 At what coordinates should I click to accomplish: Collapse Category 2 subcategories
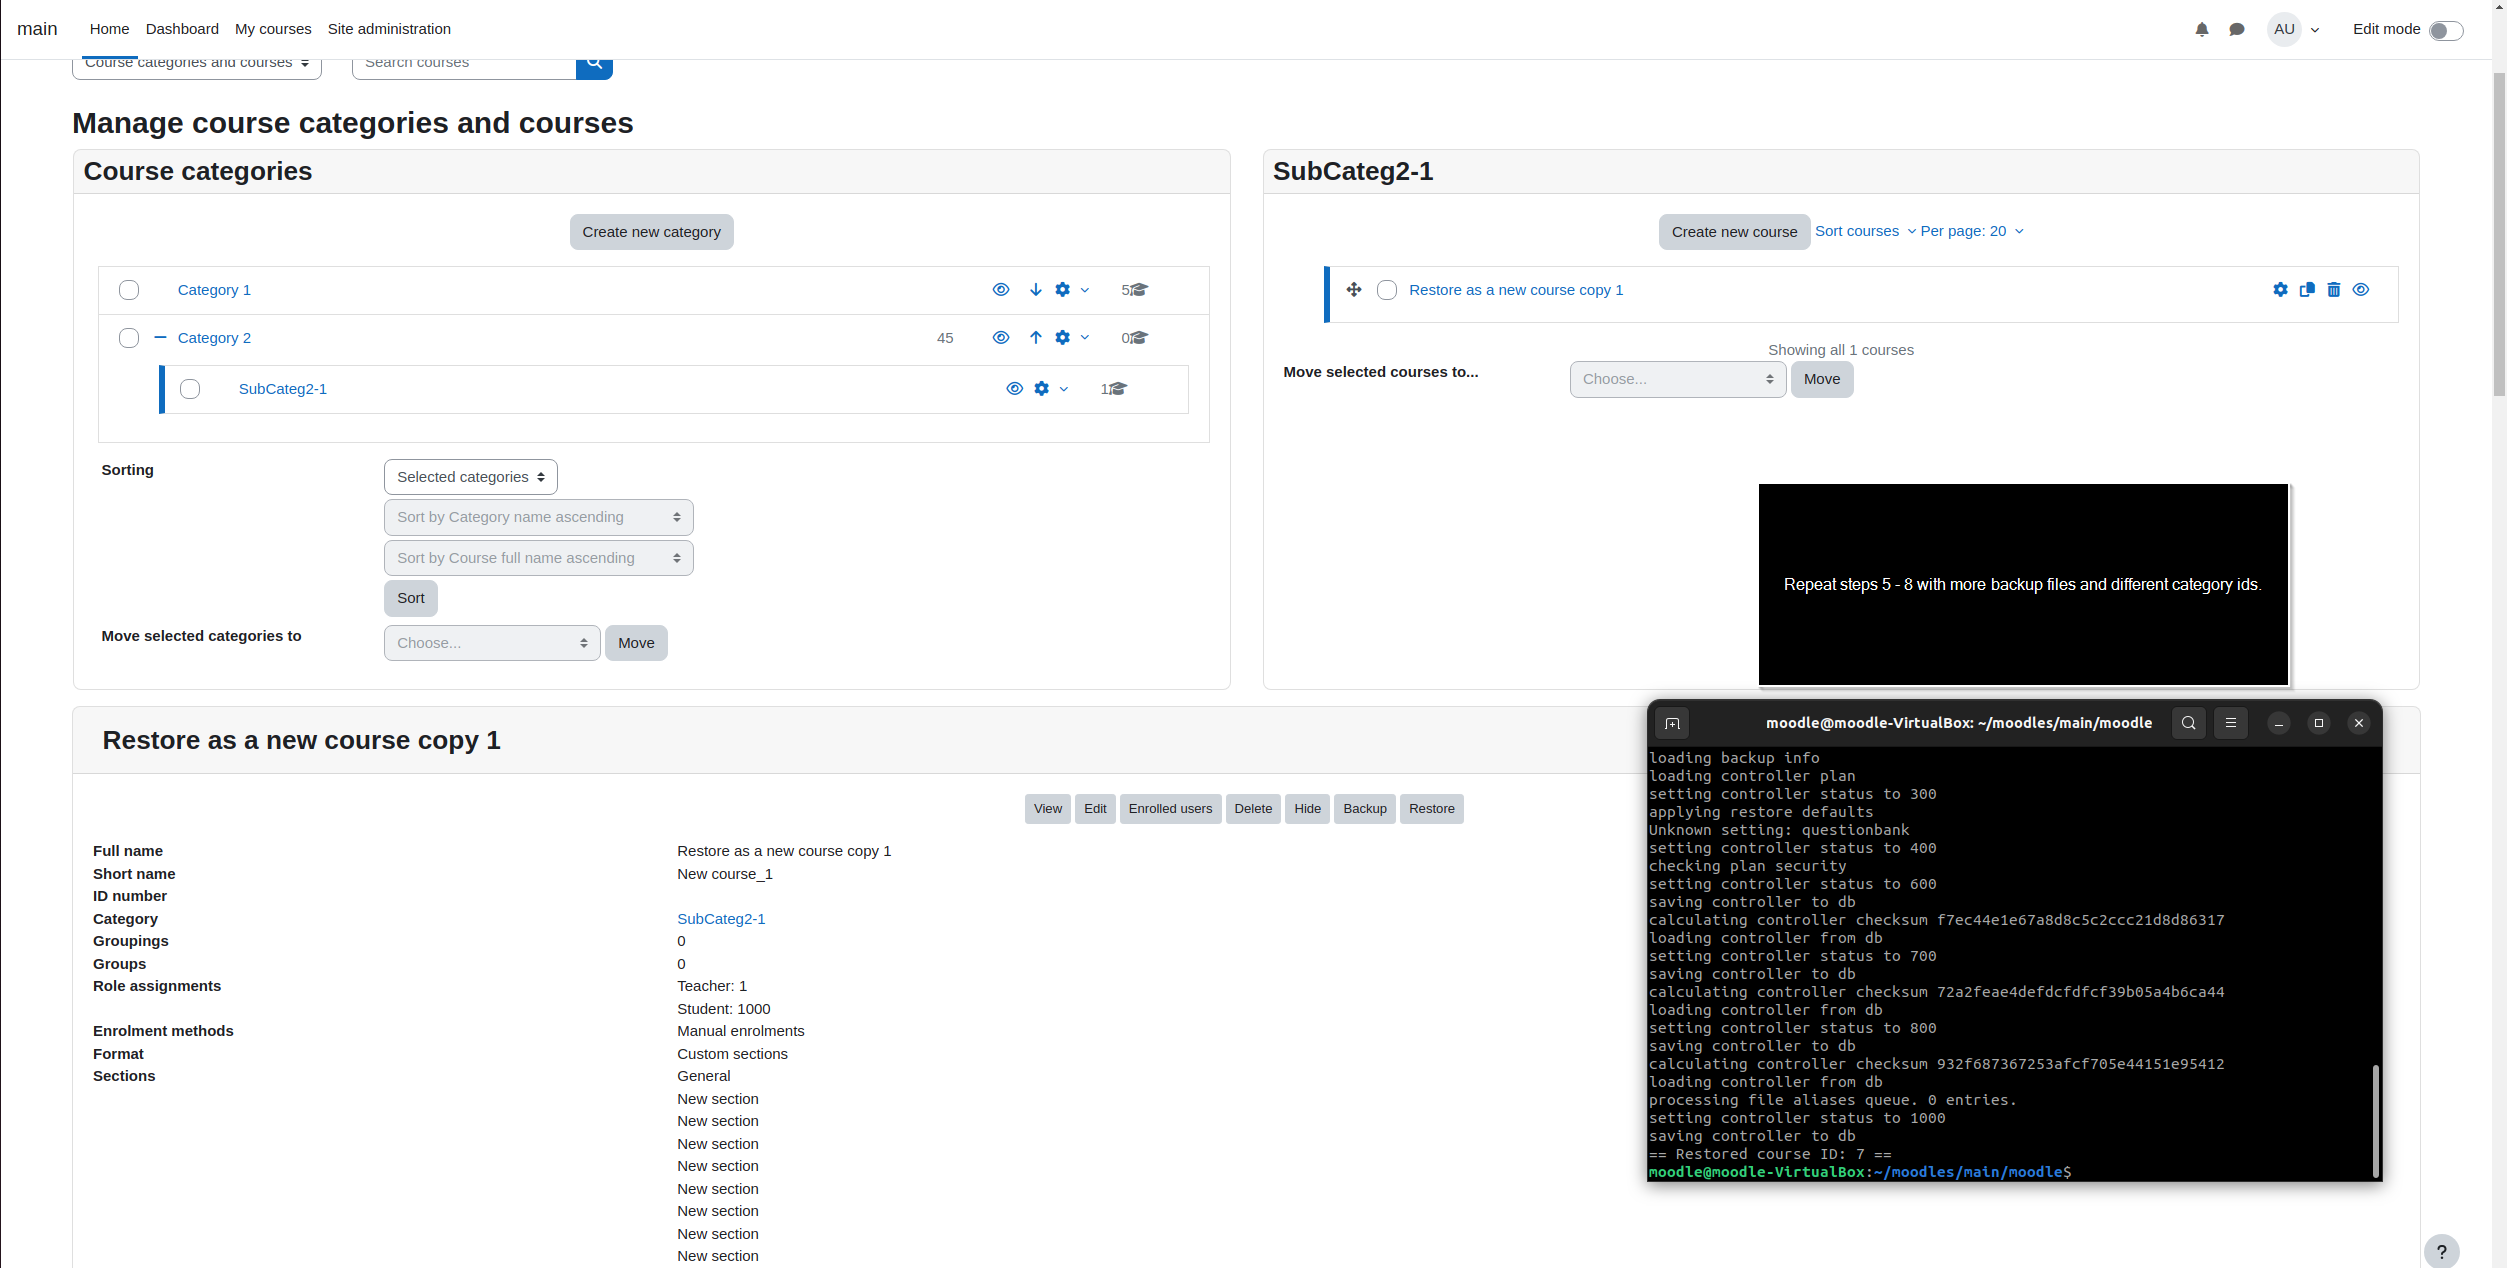[160, 338]
